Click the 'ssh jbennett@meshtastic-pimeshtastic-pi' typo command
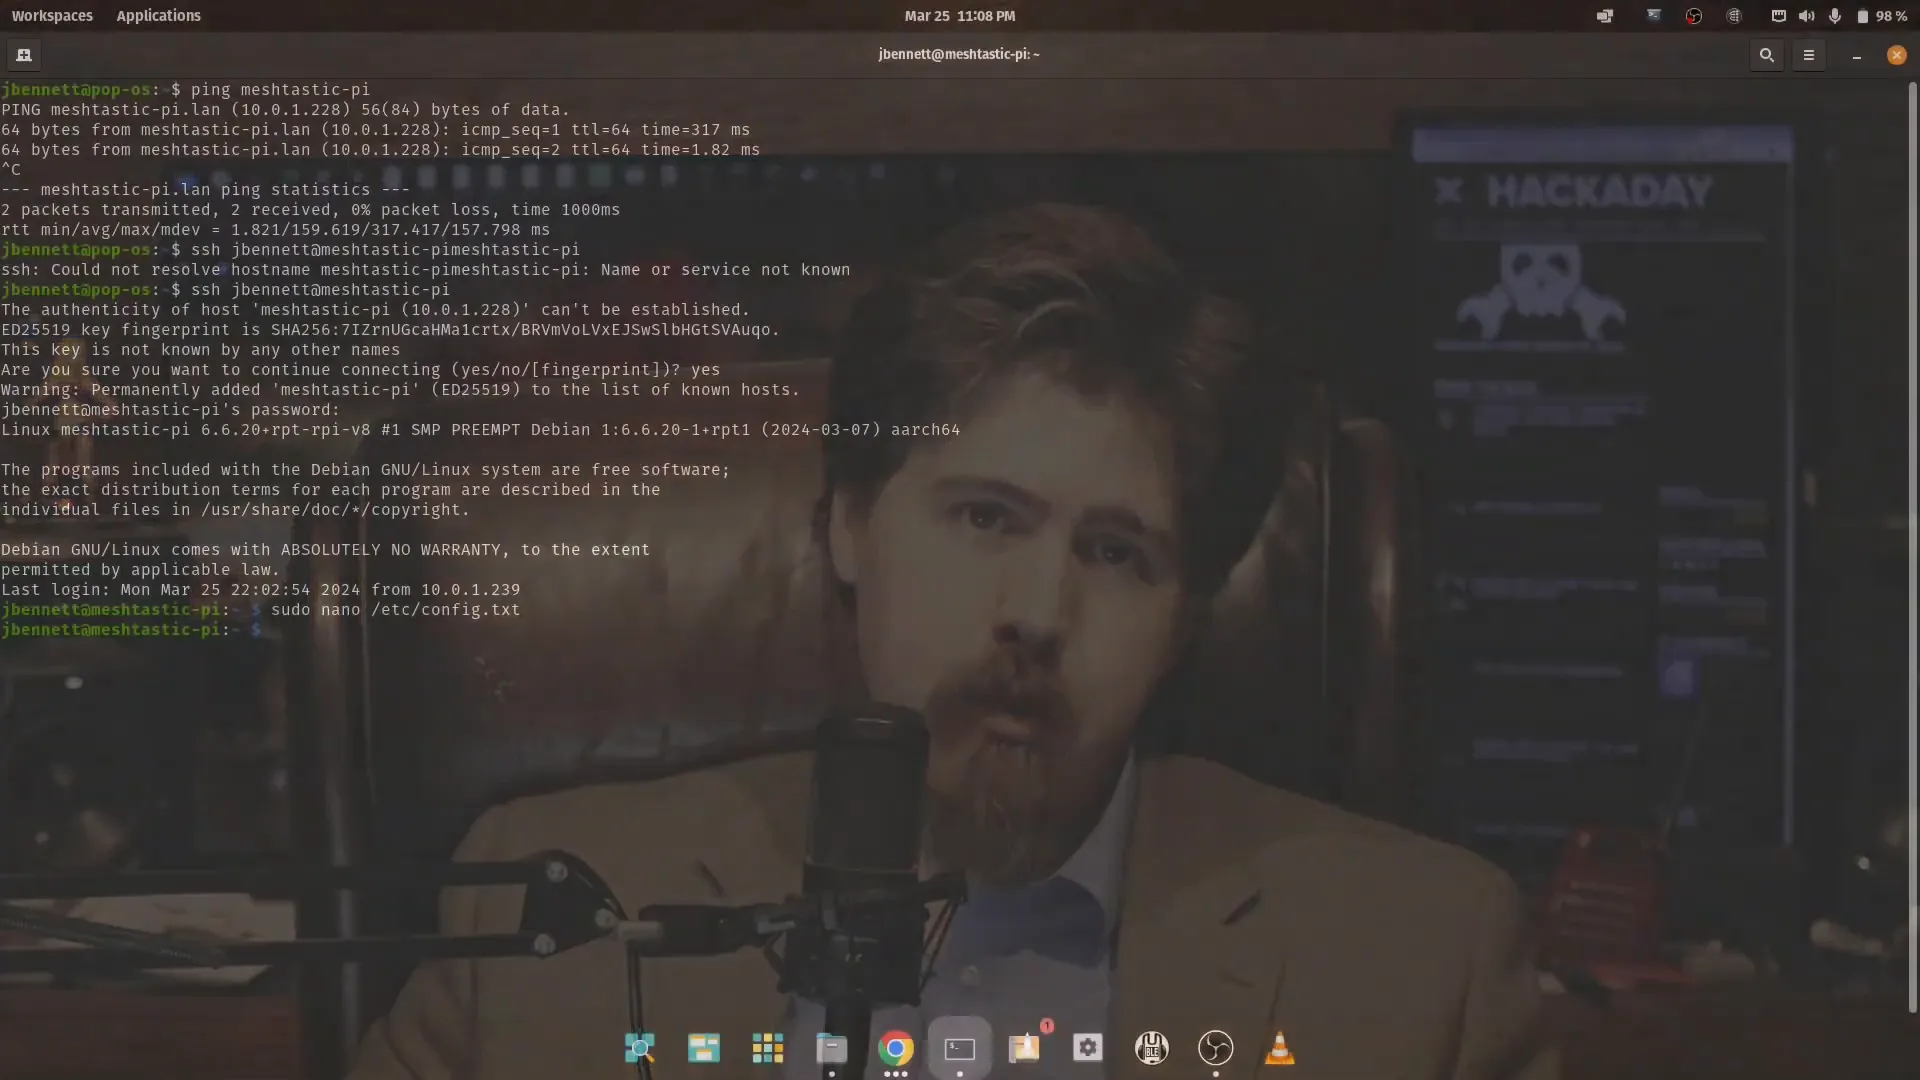This screenshot has width=1920, height=1080. (385, 250)
